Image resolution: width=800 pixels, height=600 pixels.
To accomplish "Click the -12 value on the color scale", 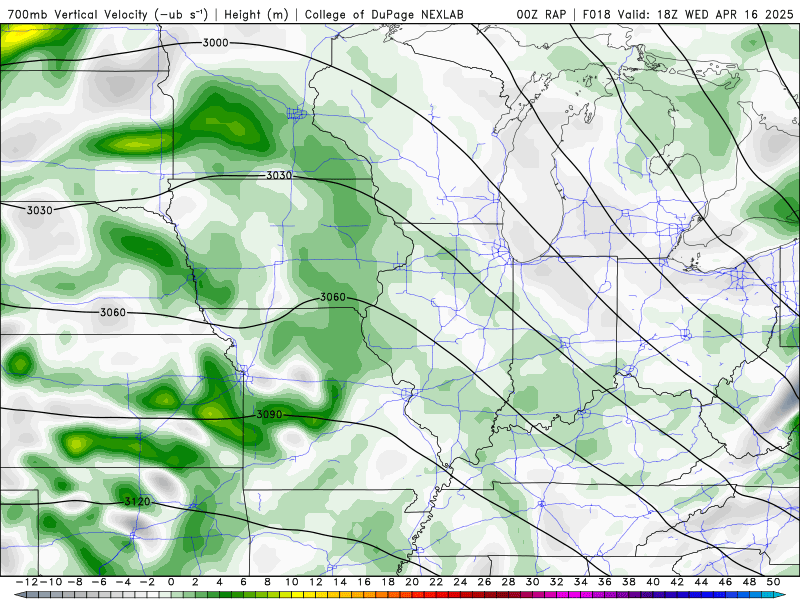I will 27,582.
